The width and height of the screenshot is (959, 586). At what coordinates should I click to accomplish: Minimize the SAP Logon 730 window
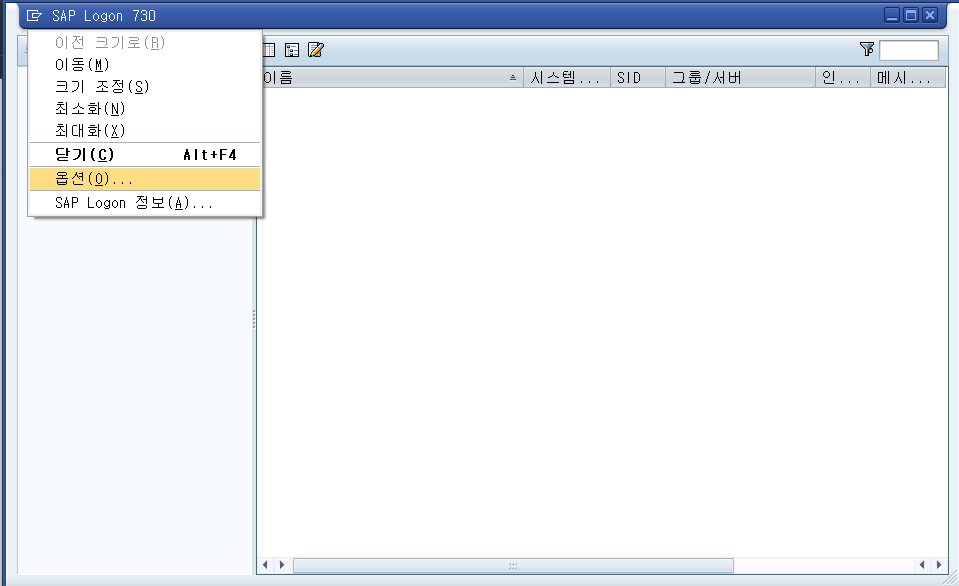(x=892, y=15)
